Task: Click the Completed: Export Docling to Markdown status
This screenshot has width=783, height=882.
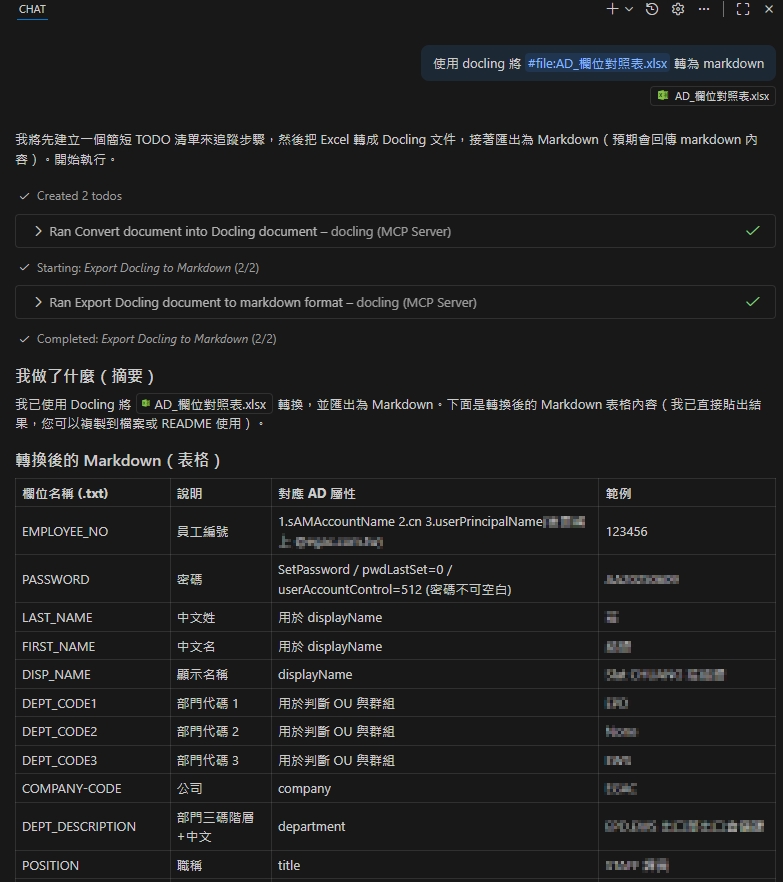Action: (156, 339)
